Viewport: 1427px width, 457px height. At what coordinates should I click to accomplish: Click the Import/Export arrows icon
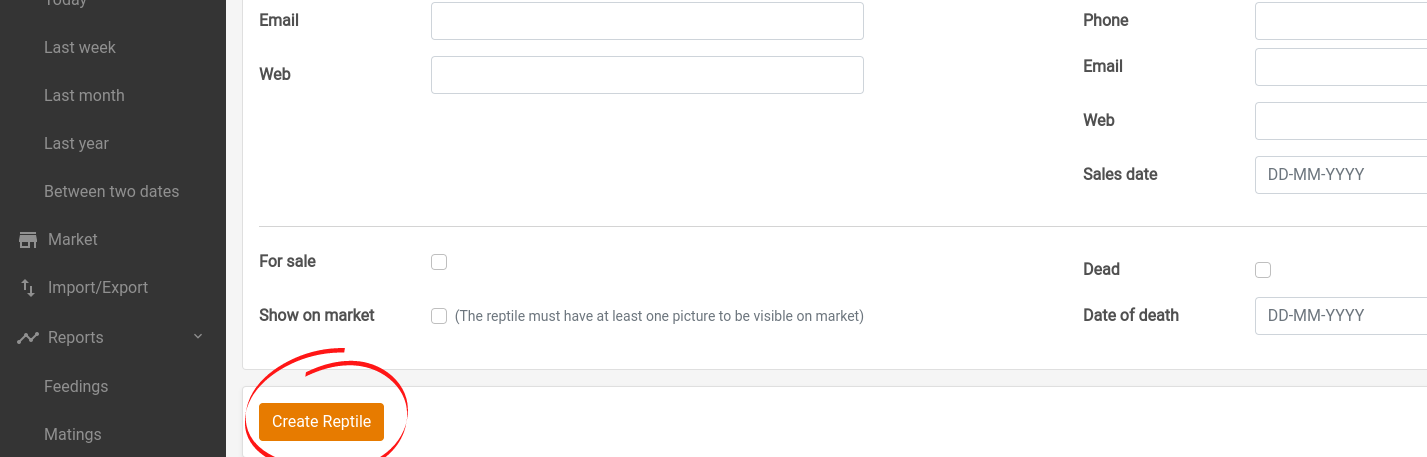27,288
